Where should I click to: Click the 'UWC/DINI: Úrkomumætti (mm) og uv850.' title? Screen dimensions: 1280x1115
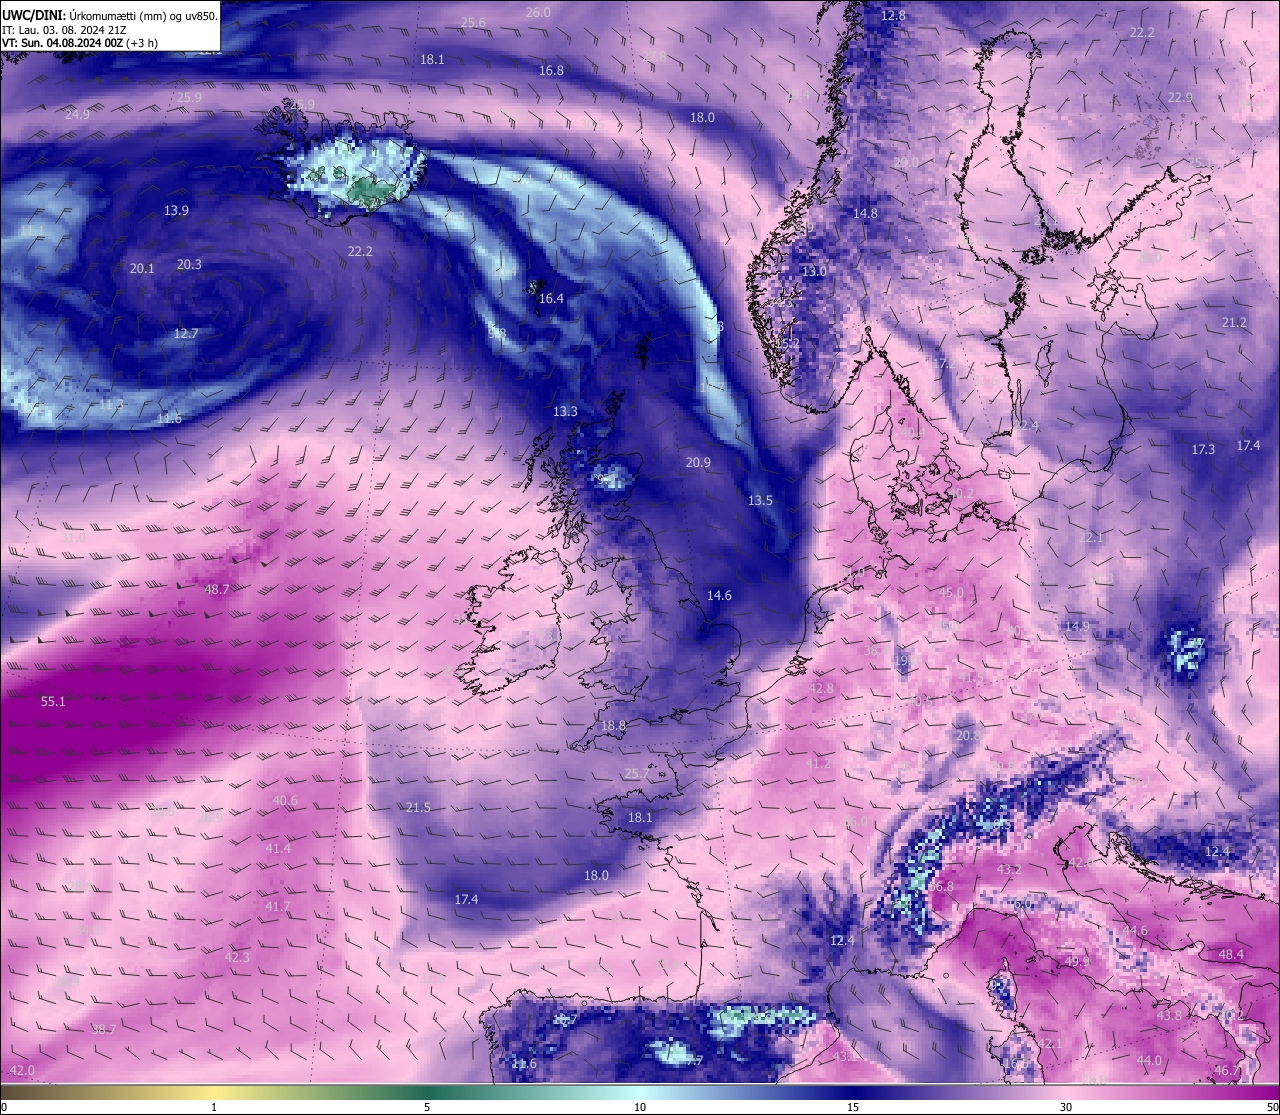110,16
